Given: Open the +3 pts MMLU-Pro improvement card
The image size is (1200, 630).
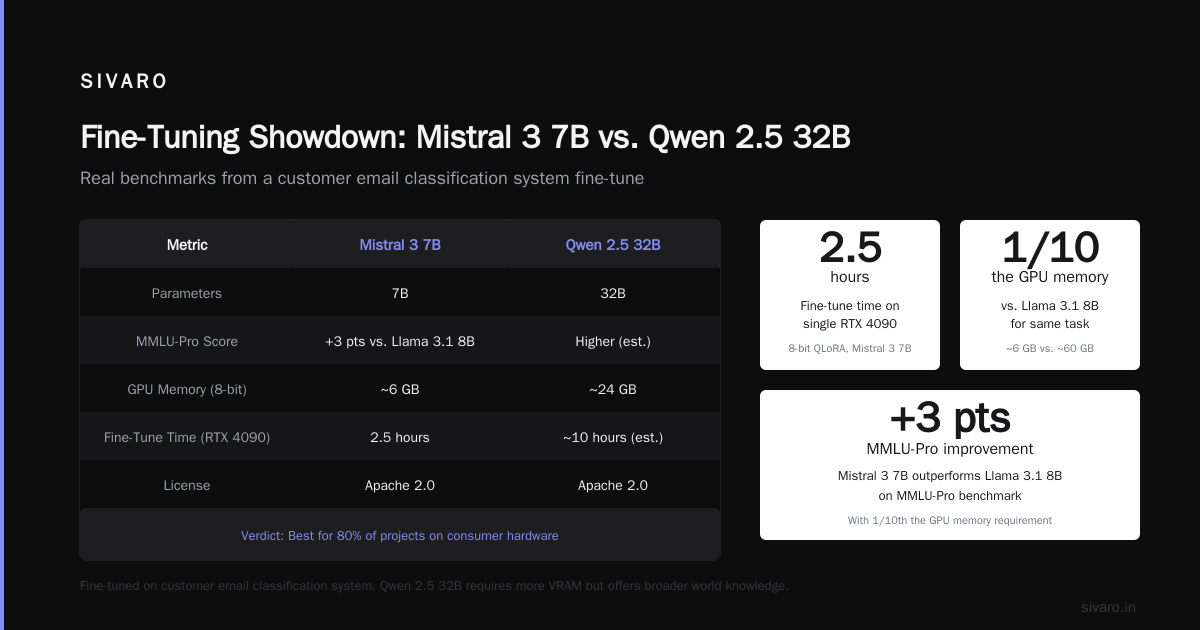Looking at the screenshot, I should tap(950, 465).
